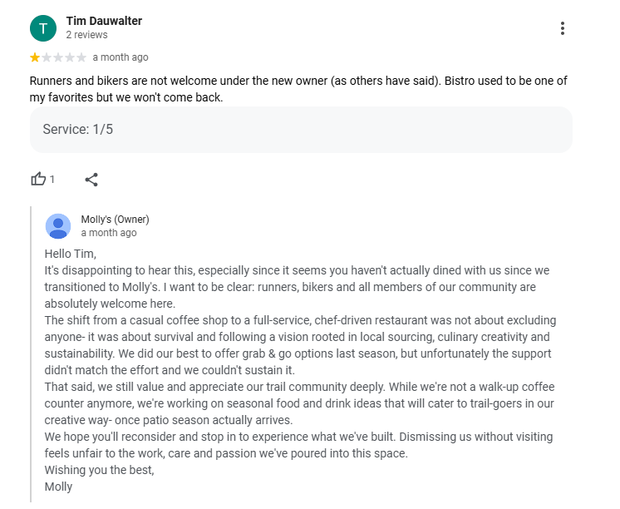The height and width of the screenshot is (509, 620).
Task: Click the '2 reviews' text under the name
Action: (x=87, y=35)
